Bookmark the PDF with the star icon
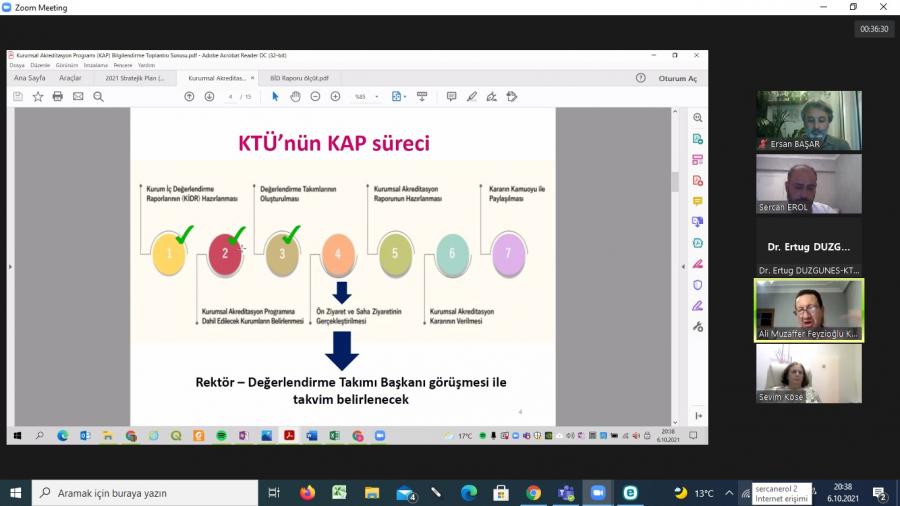Viewport: 900px width, 506px height. pyautogui.click(x=38, y=97)
